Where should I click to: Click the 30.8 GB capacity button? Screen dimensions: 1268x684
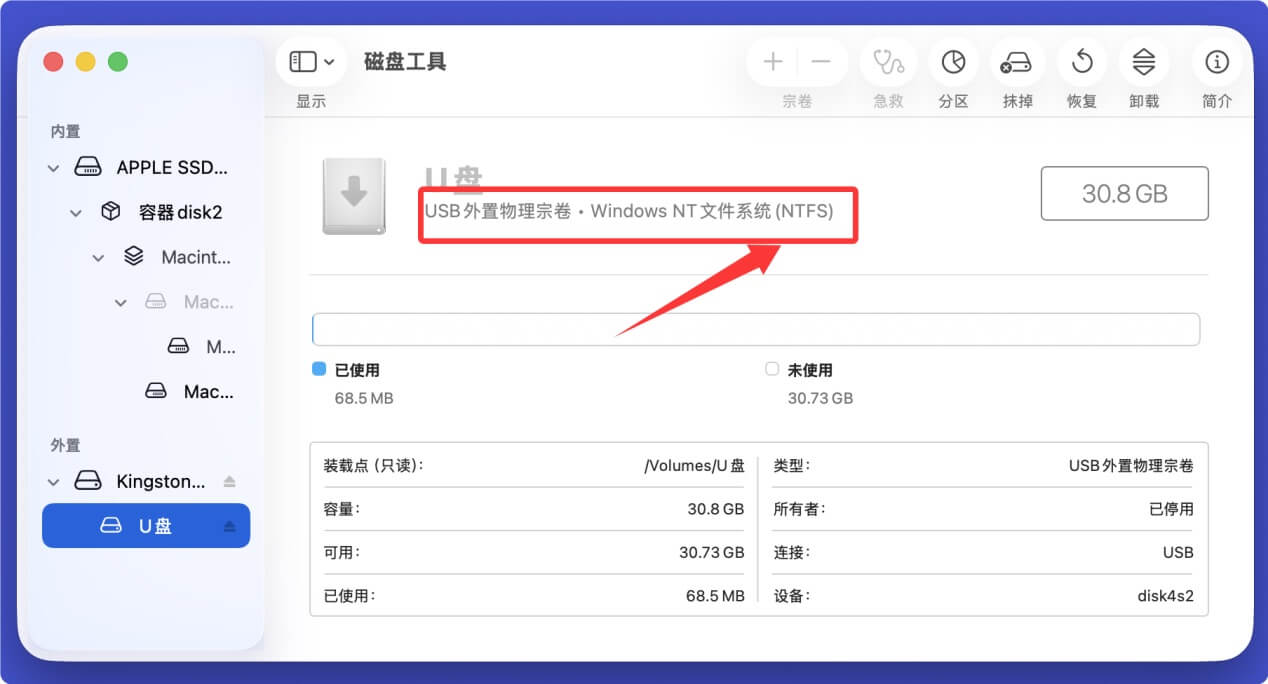[1124, 193]
